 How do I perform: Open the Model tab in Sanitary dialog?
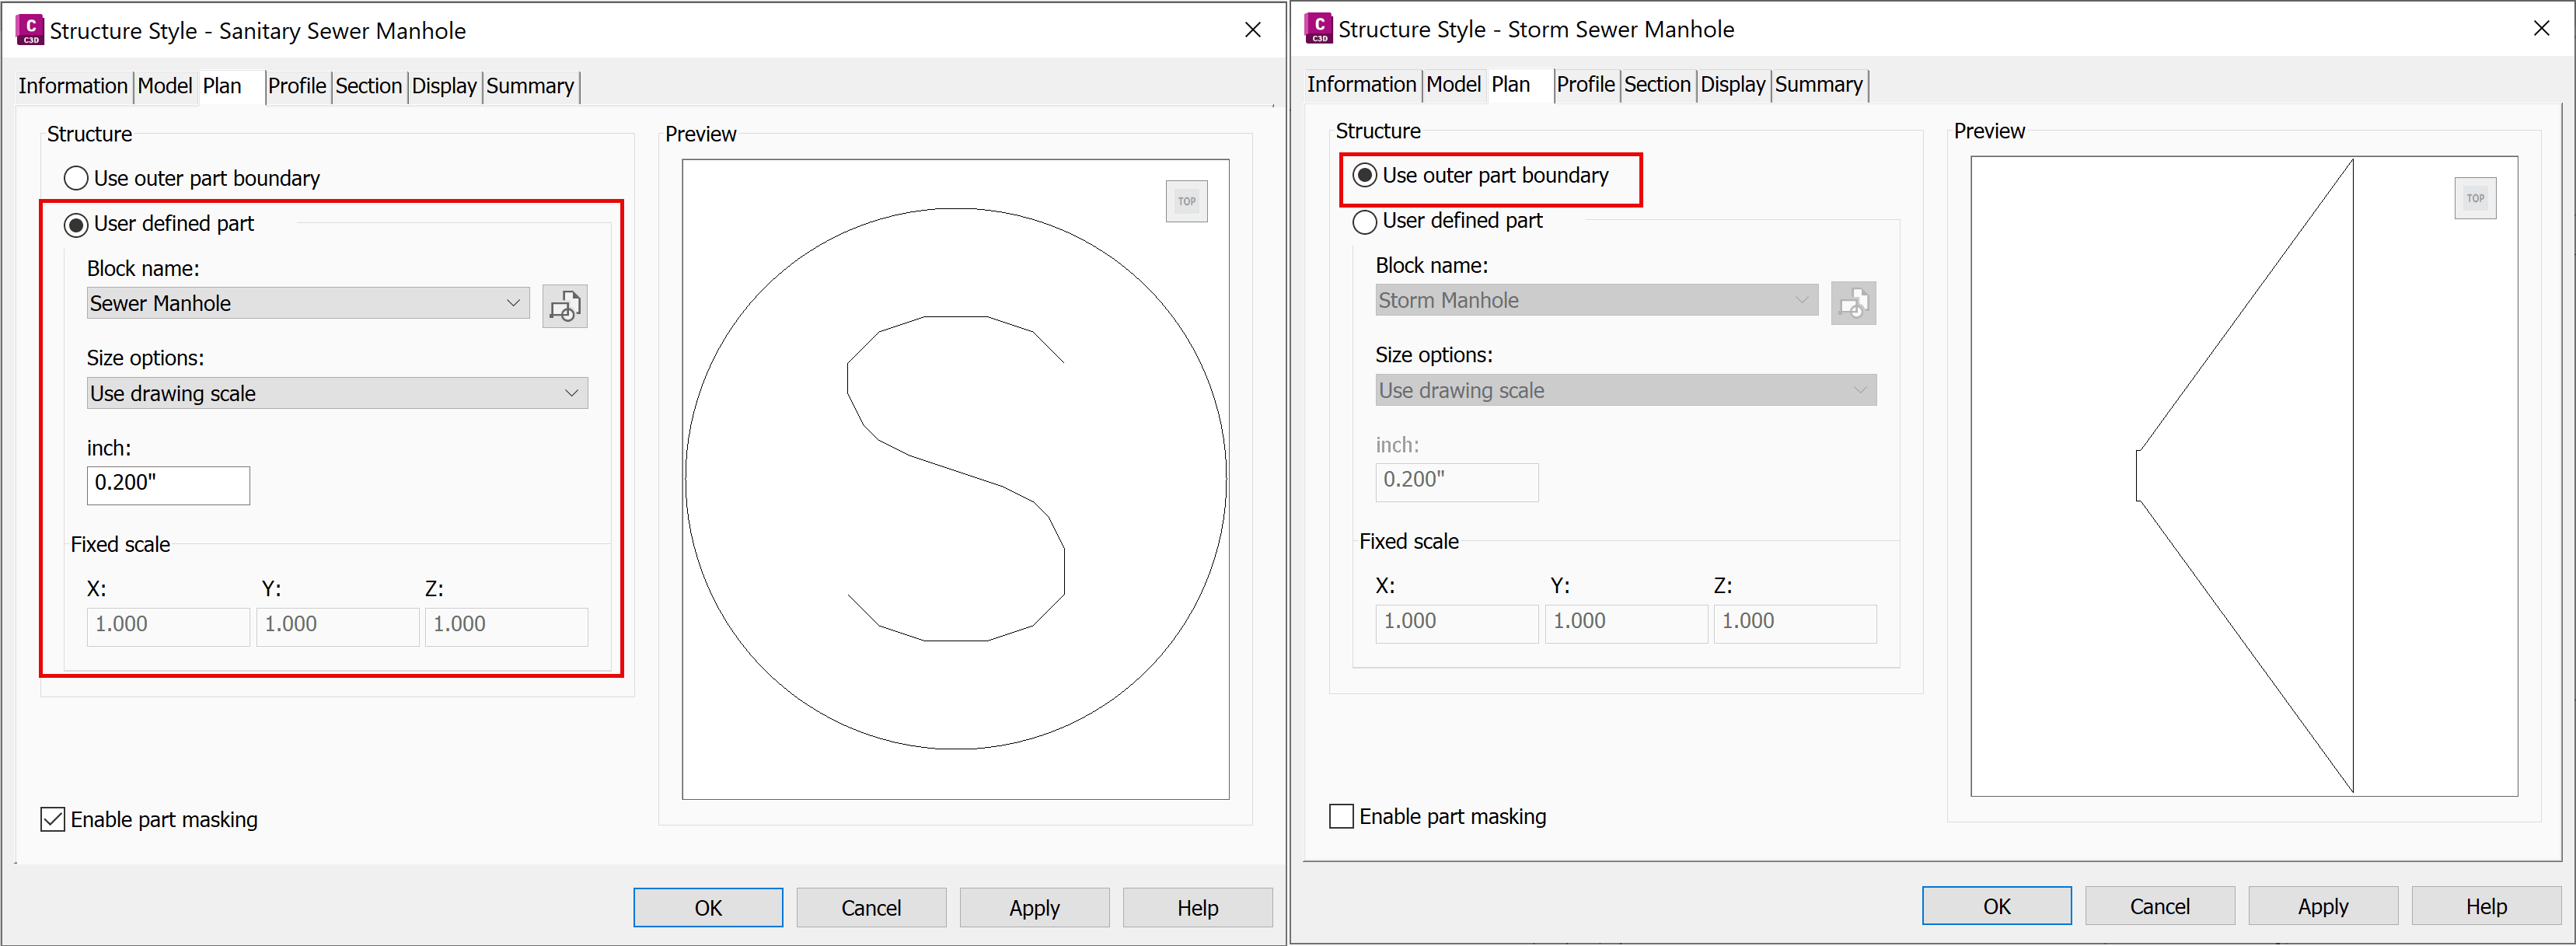click(165, 86)
